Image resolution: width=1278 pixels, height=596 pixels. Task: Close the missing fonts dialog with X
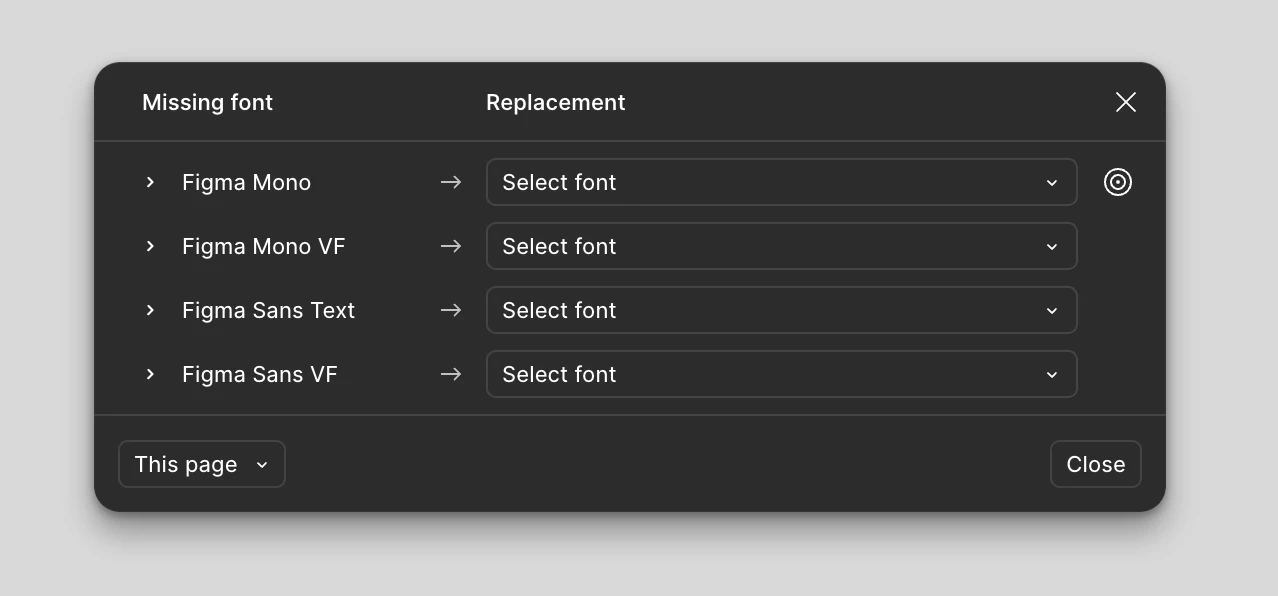click(x=1125, y=102)
